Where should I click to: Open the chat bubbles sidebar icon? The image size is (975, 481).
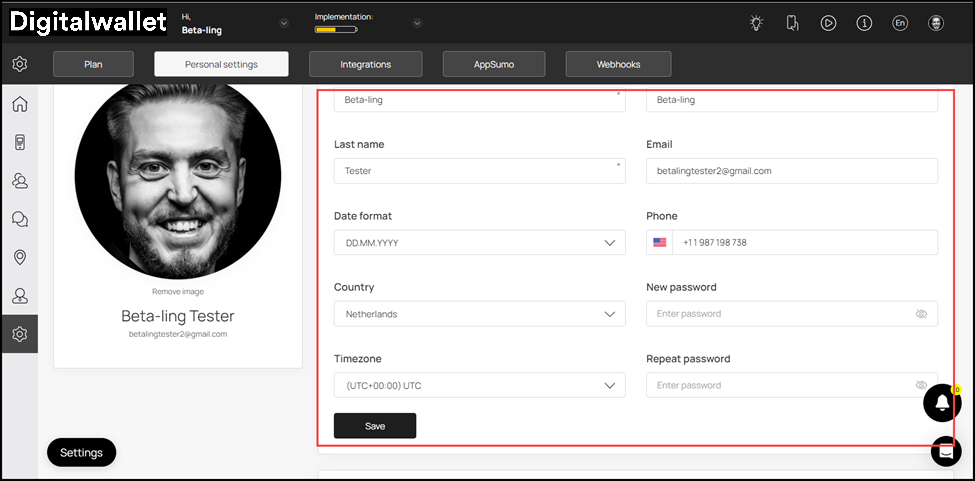19,219
